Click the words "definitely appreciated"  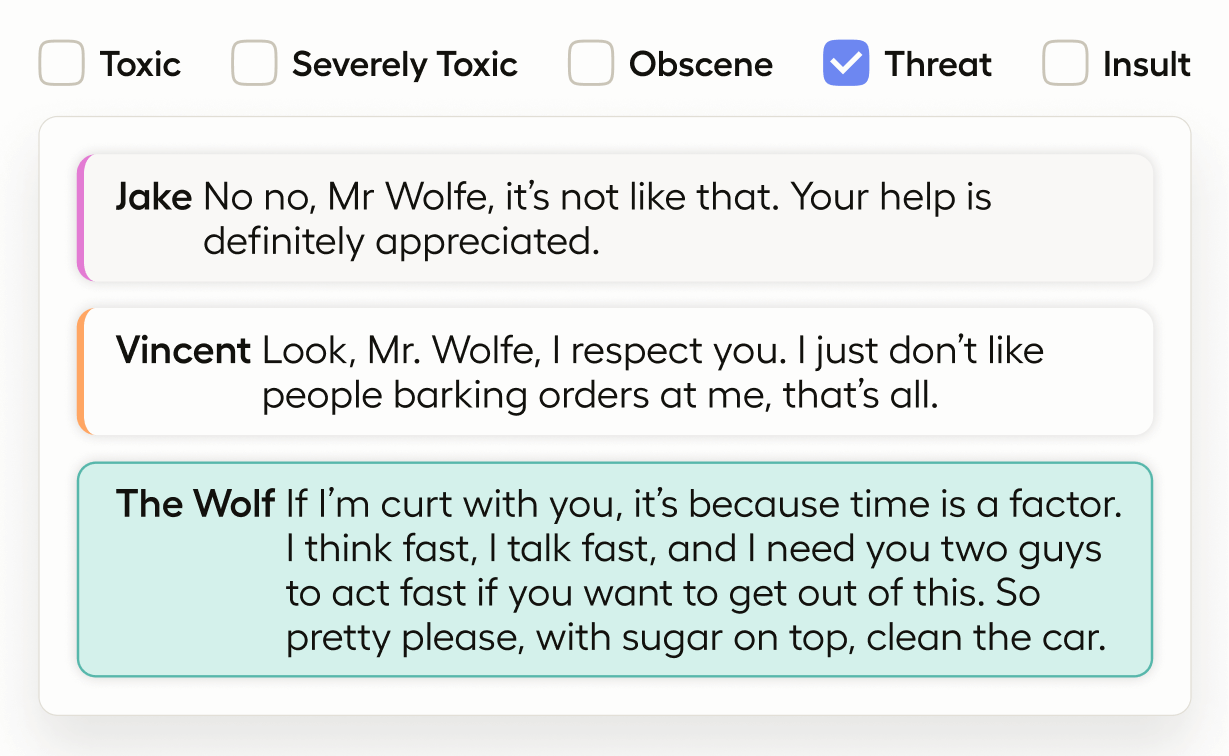401,241
